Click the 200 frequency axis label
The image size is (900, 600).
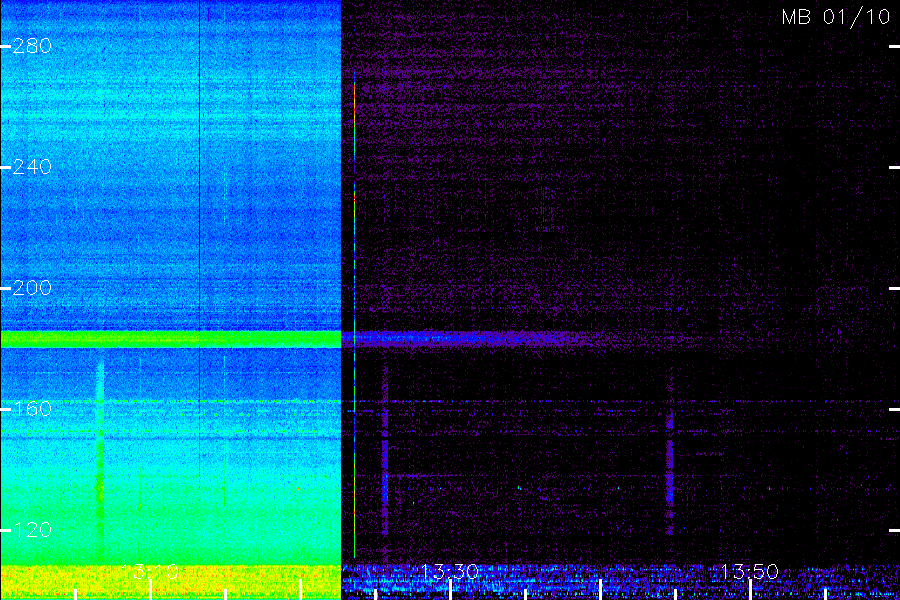point(32,288)
